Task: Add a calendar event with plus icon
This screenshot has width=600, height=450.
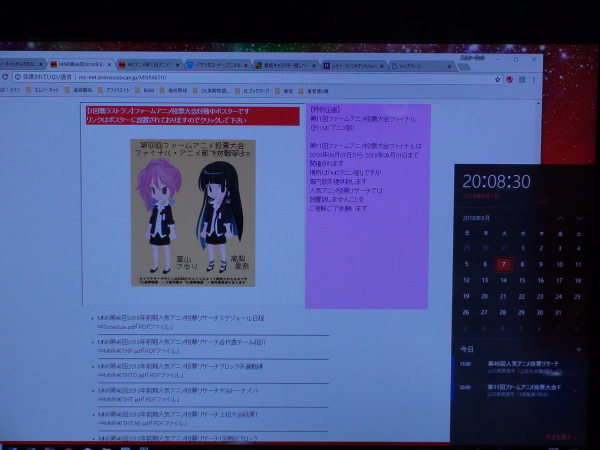Action: 578,349
